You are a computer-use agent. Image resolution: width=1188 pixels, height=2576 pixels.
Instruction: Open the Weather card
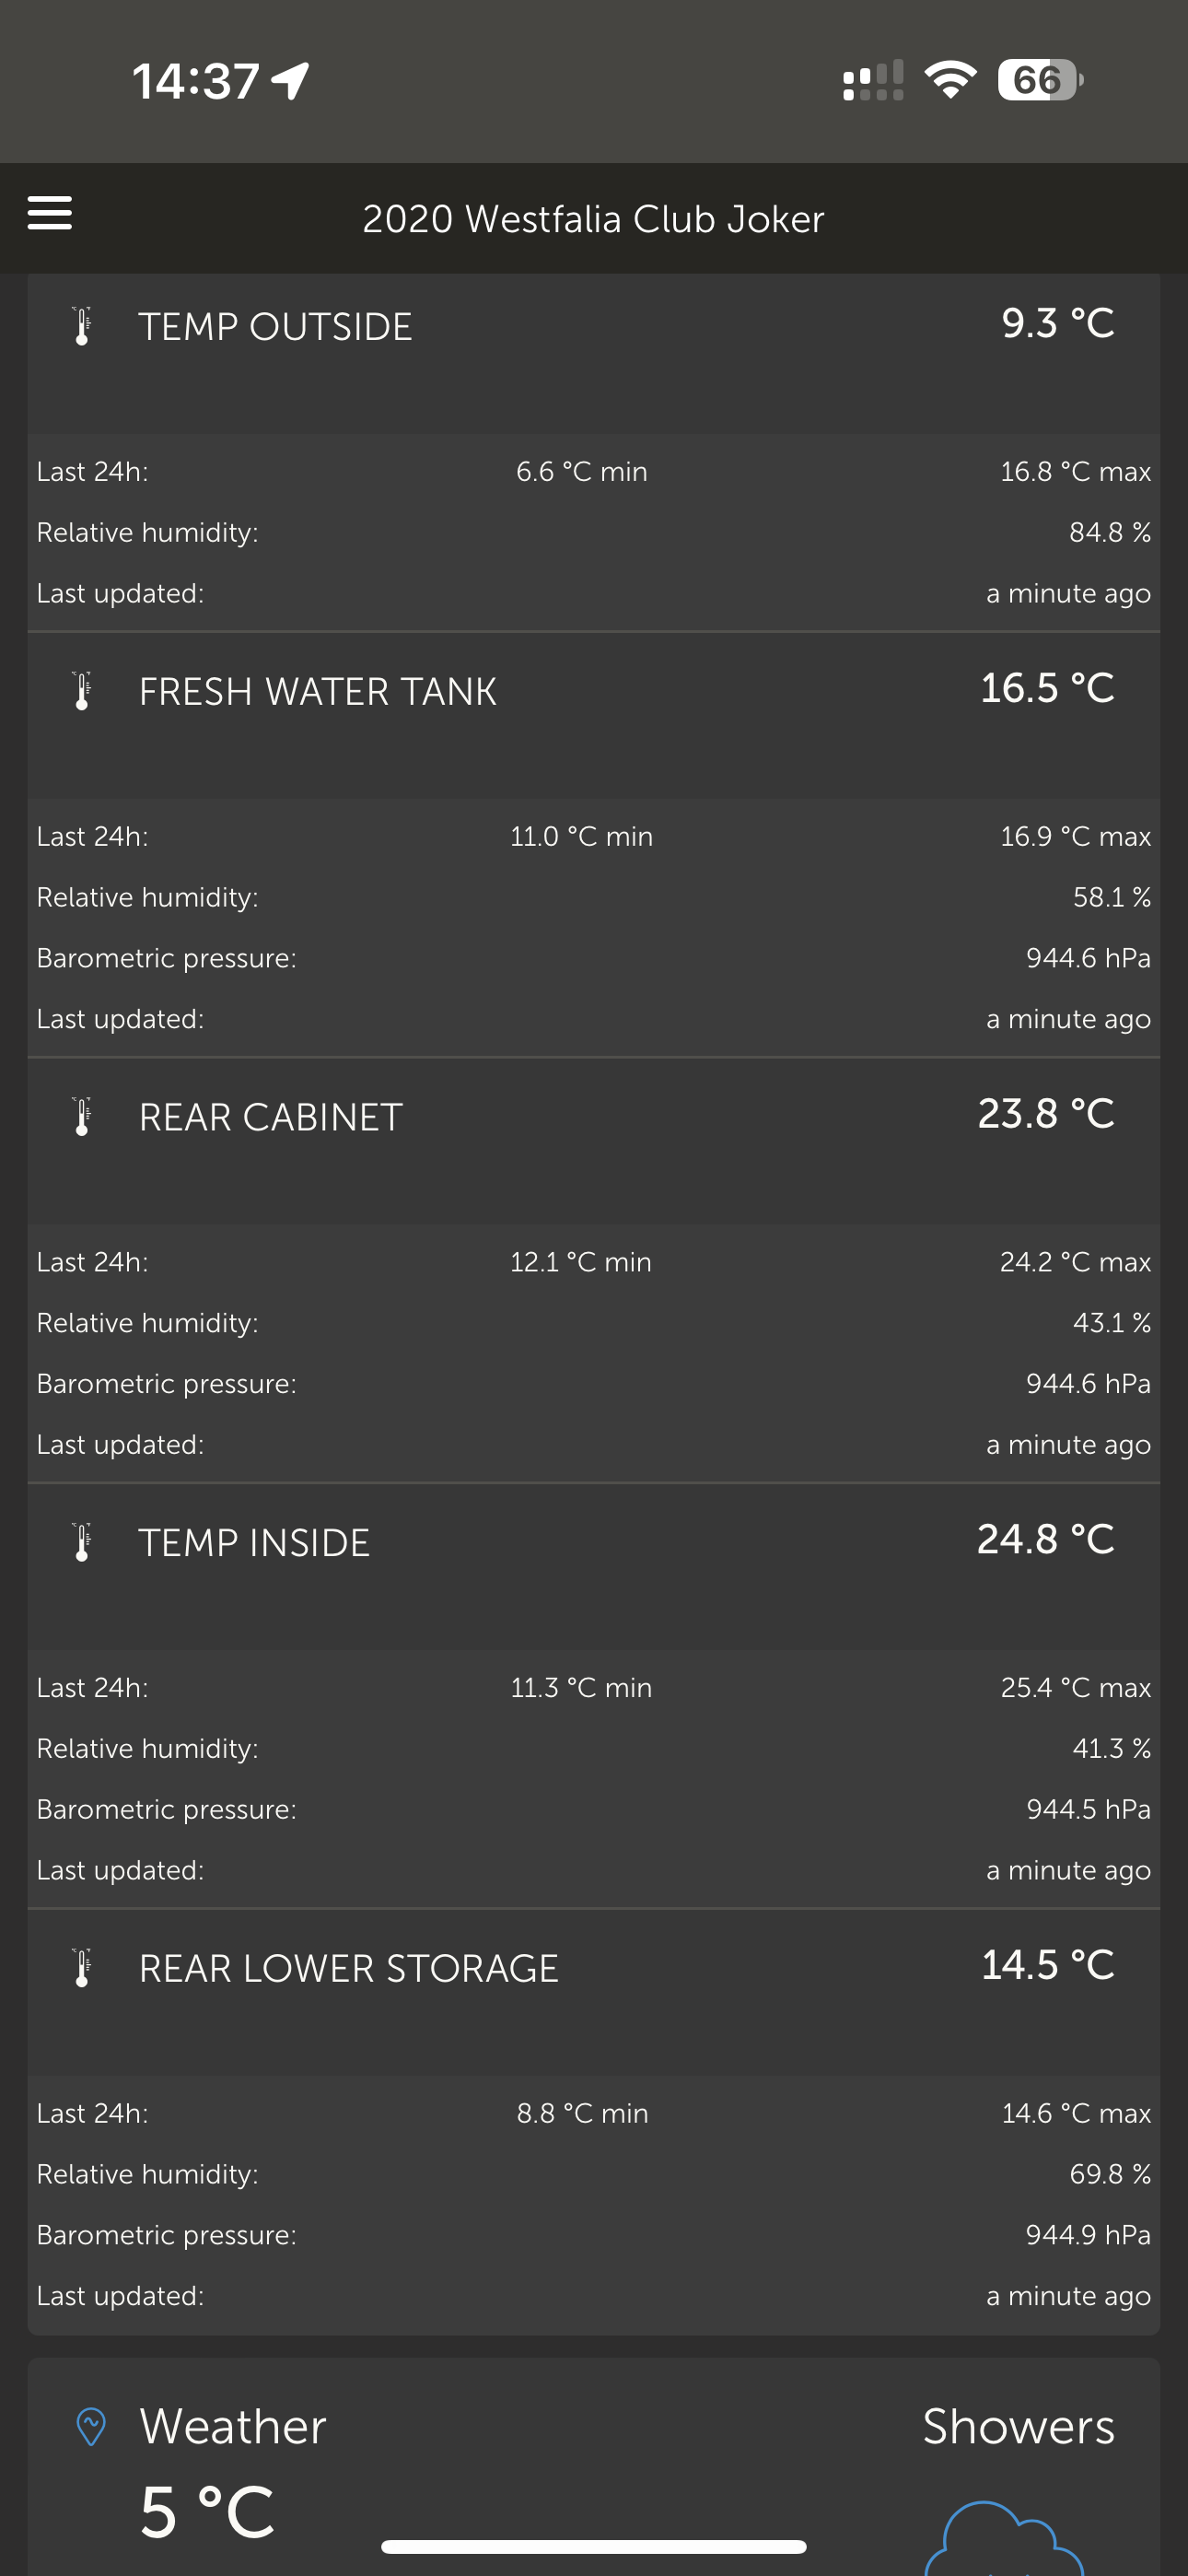[x=594, y=2467]
